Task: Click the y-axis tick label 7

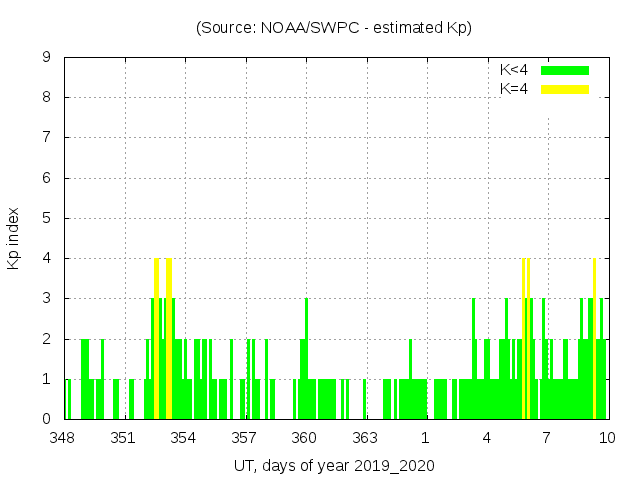Action: (x=47, y=138)
